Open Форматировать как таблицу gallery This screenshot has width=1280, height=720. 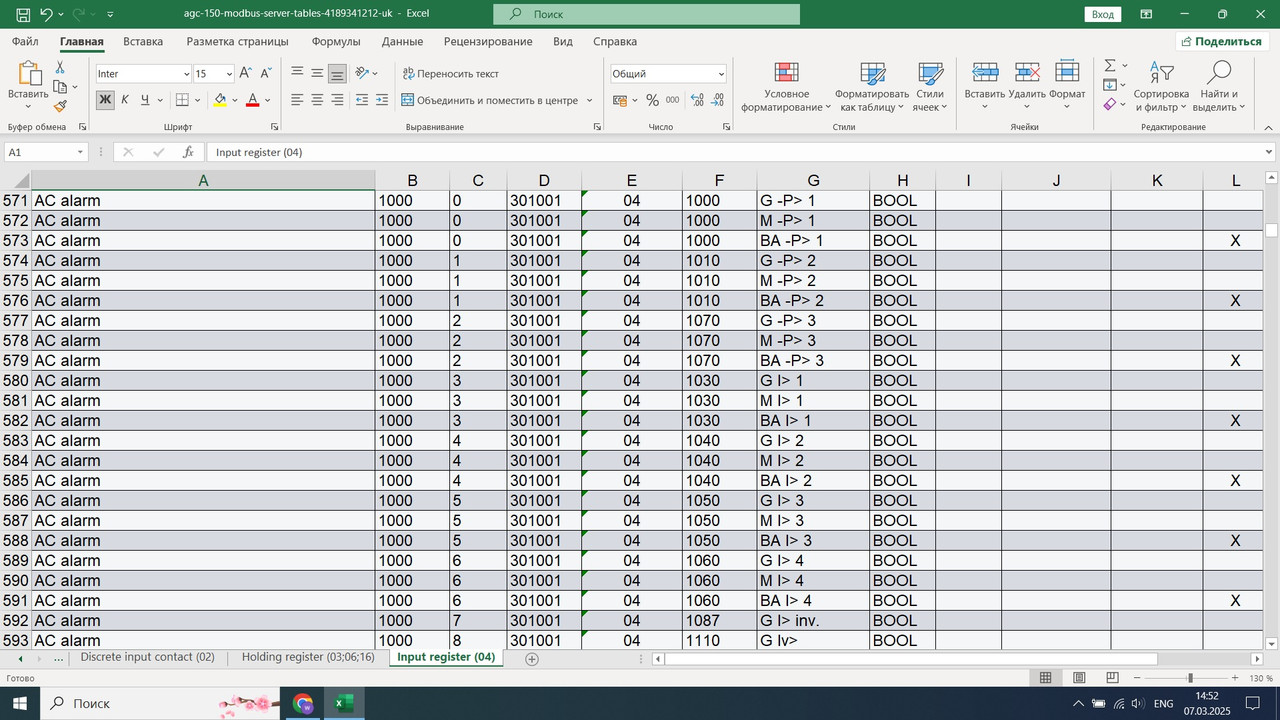pos(872,87)
